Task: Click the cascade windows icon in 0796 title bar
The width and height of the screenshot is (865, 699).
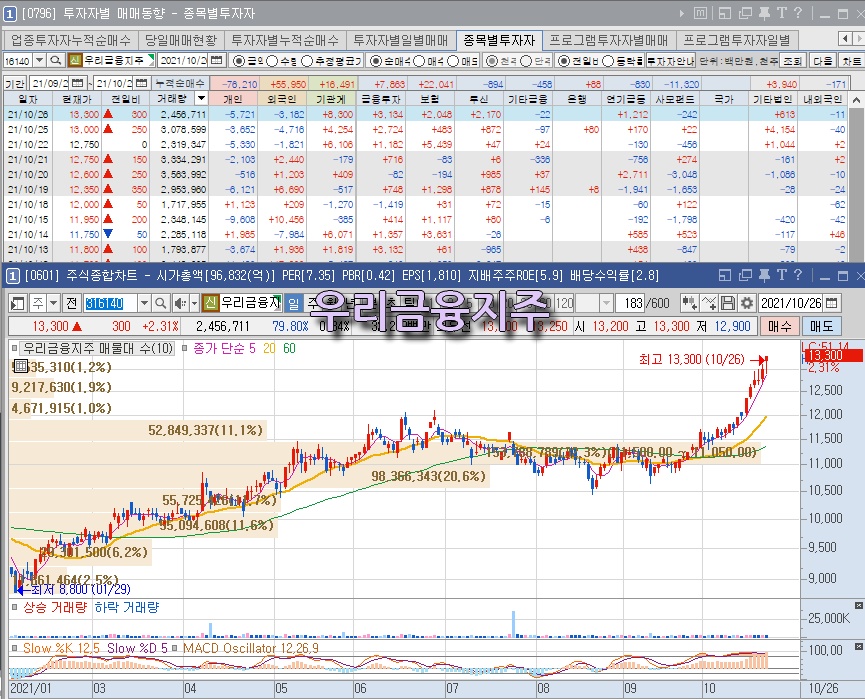Action: (745, 13)
